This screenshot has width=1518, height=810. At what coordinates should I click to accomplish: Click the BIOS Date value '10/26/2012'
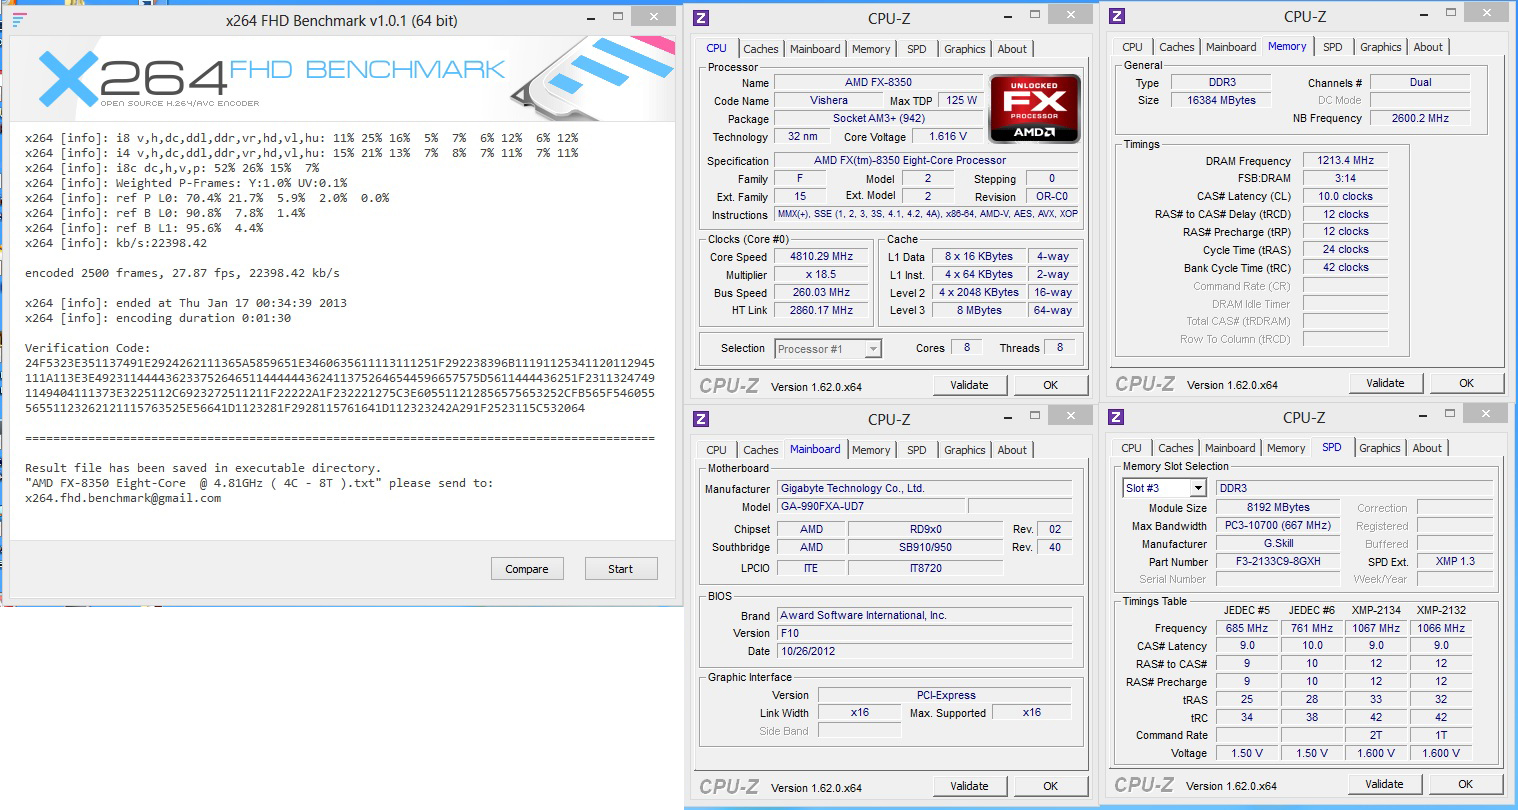click(x=924, y=651)
